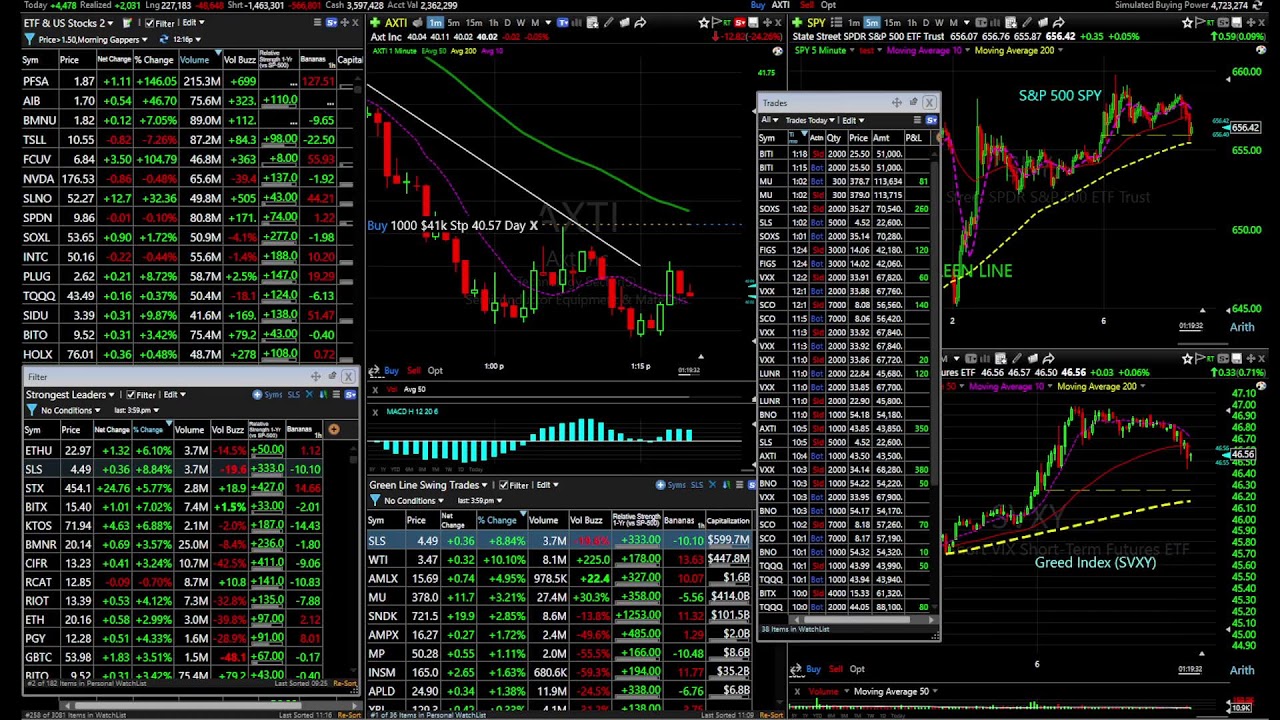1280x720 pixels.
Task: Click Arith scale button on SPY chart
Action: point(1241,327)
